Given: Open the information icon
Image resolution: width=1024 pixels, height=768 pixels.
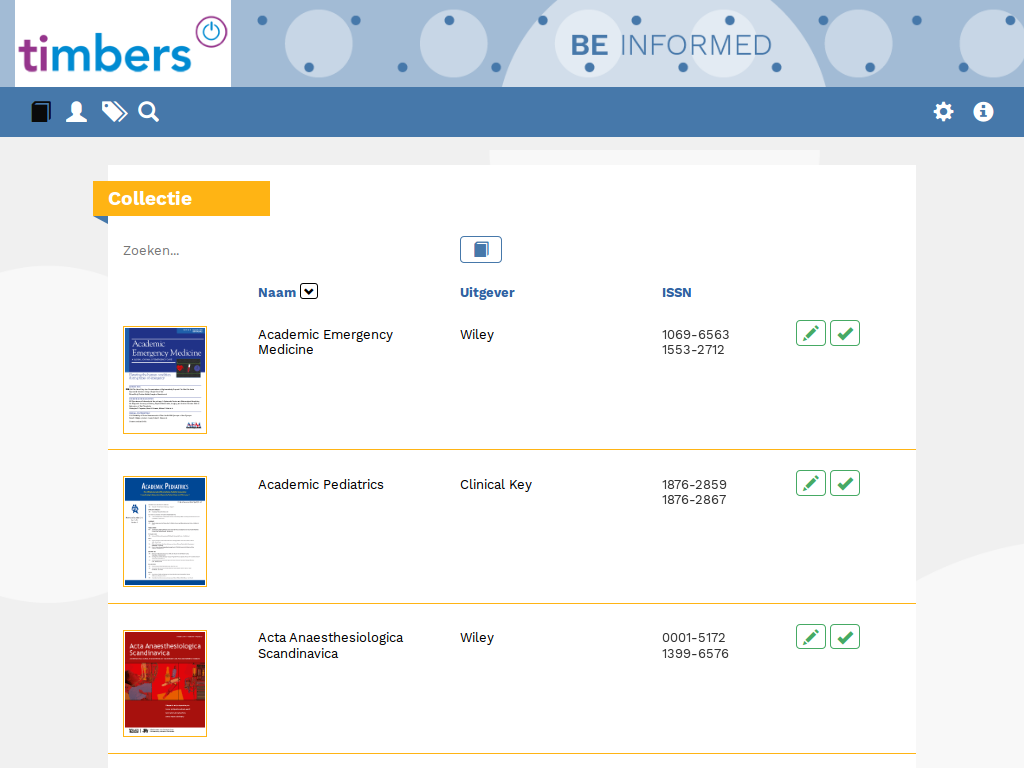Looking at the screenshot, I should click(x=983, y=112).
